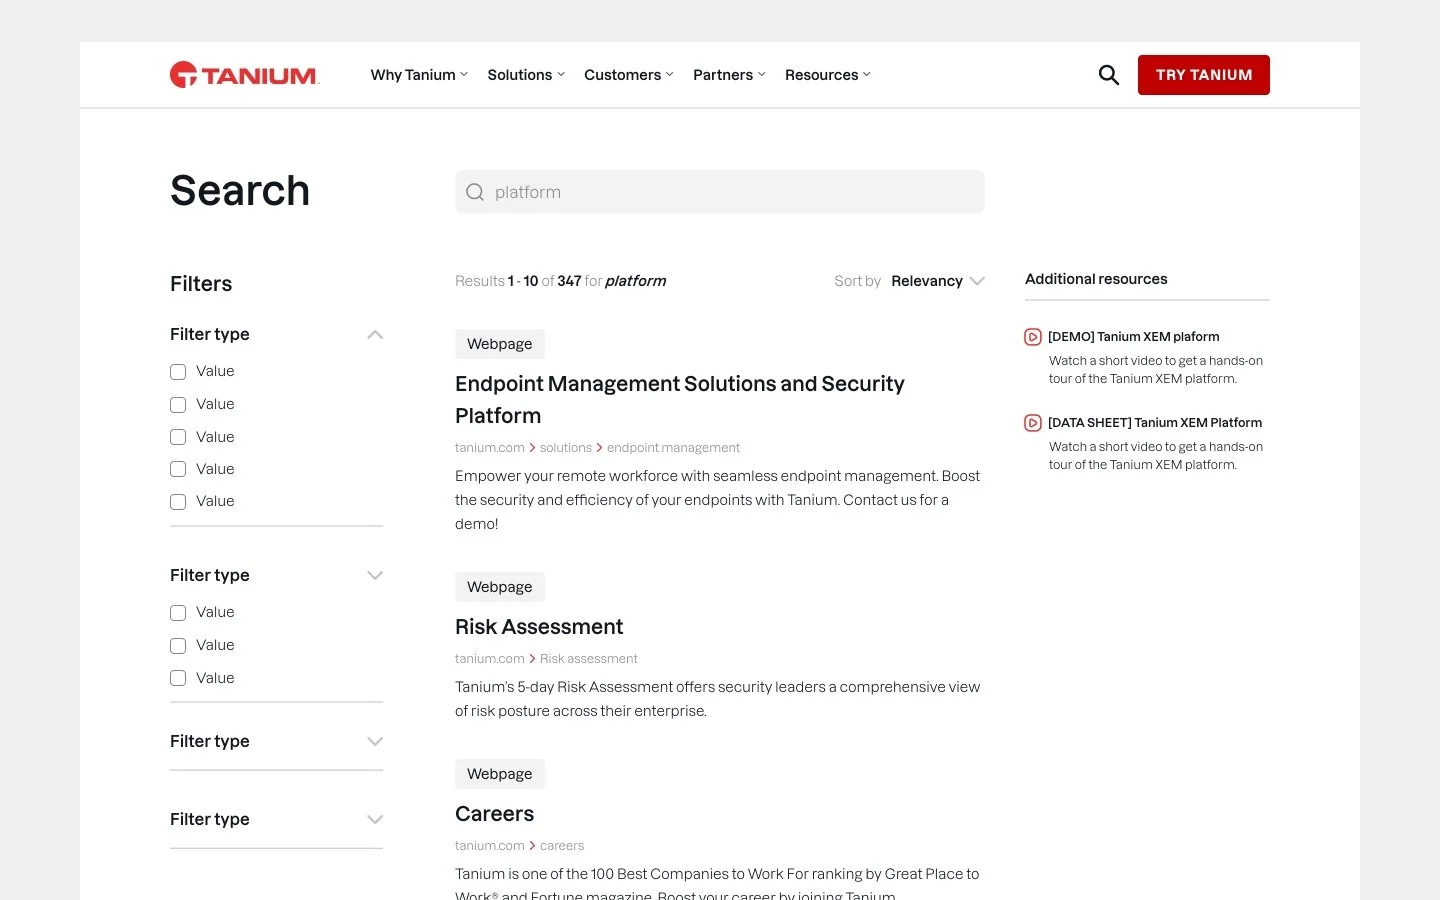Click the magnifier icon inside the search field
Image resolution: width=1440 pixels, height=900 pixels.
(x=475, y=192)
